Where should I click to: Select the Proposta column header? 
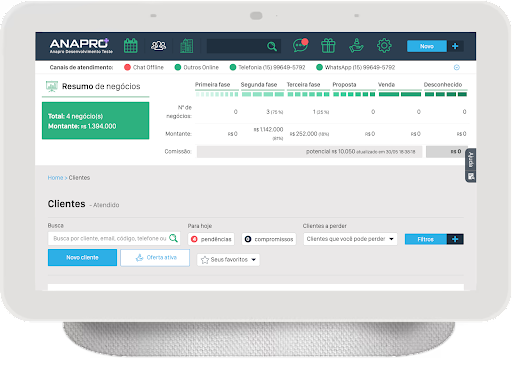click(x=344, y=85)
